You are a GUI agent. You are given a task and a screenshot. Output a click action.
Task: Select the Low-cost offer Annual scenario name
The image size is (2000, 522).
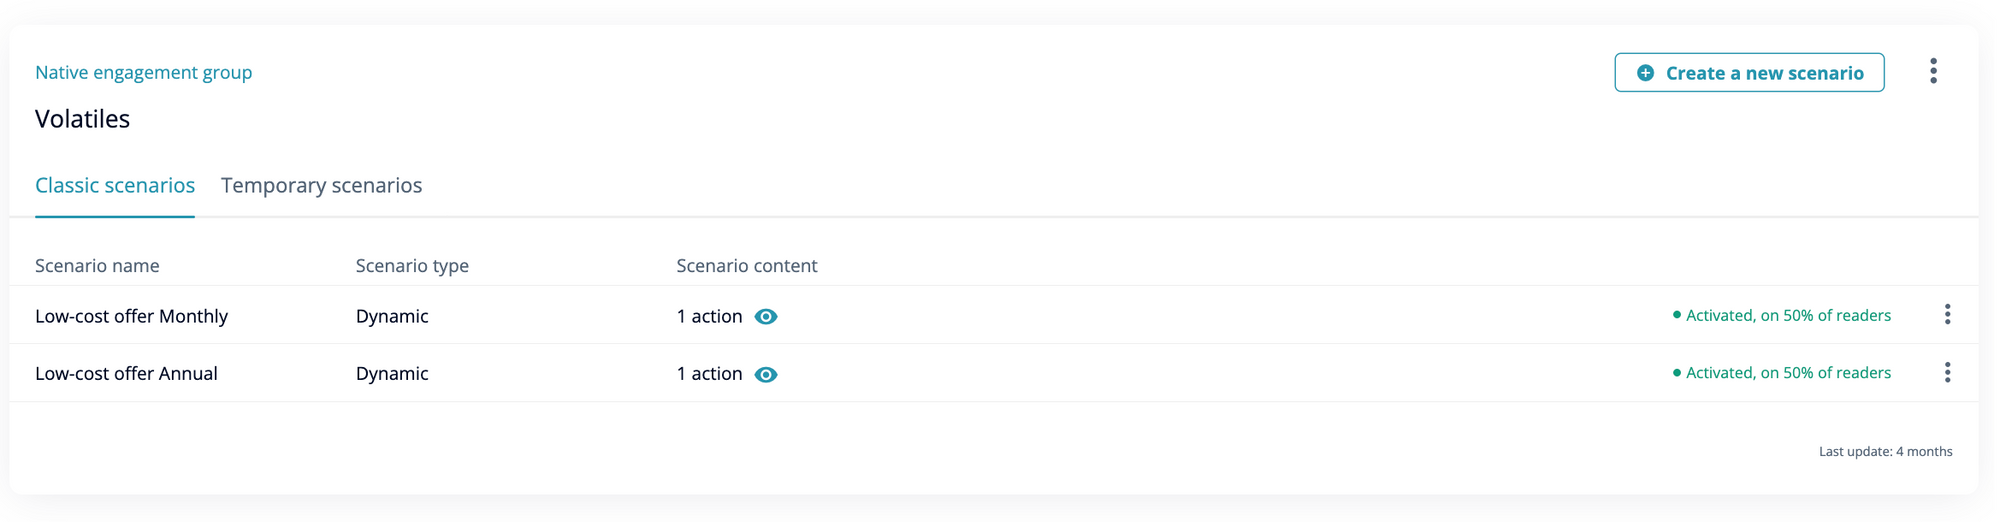(126, 373)
